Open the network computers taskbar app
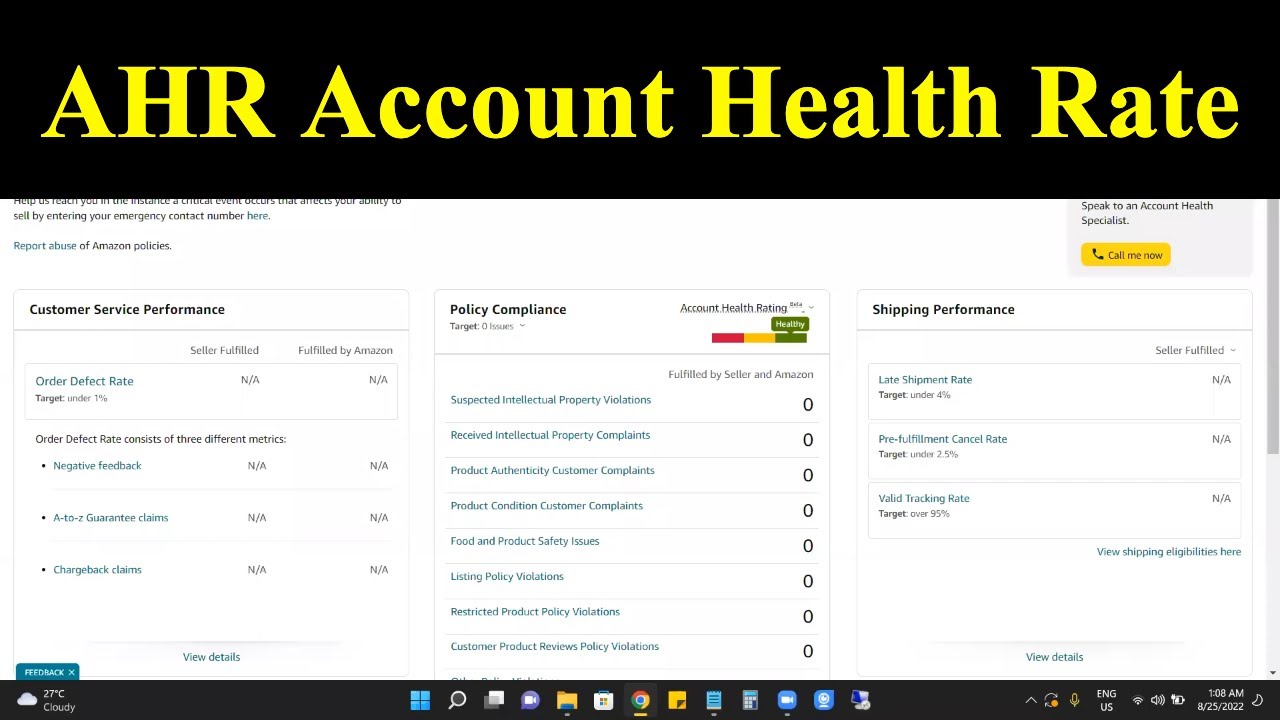Screen dimensions: 1280x720 (860, 700)
